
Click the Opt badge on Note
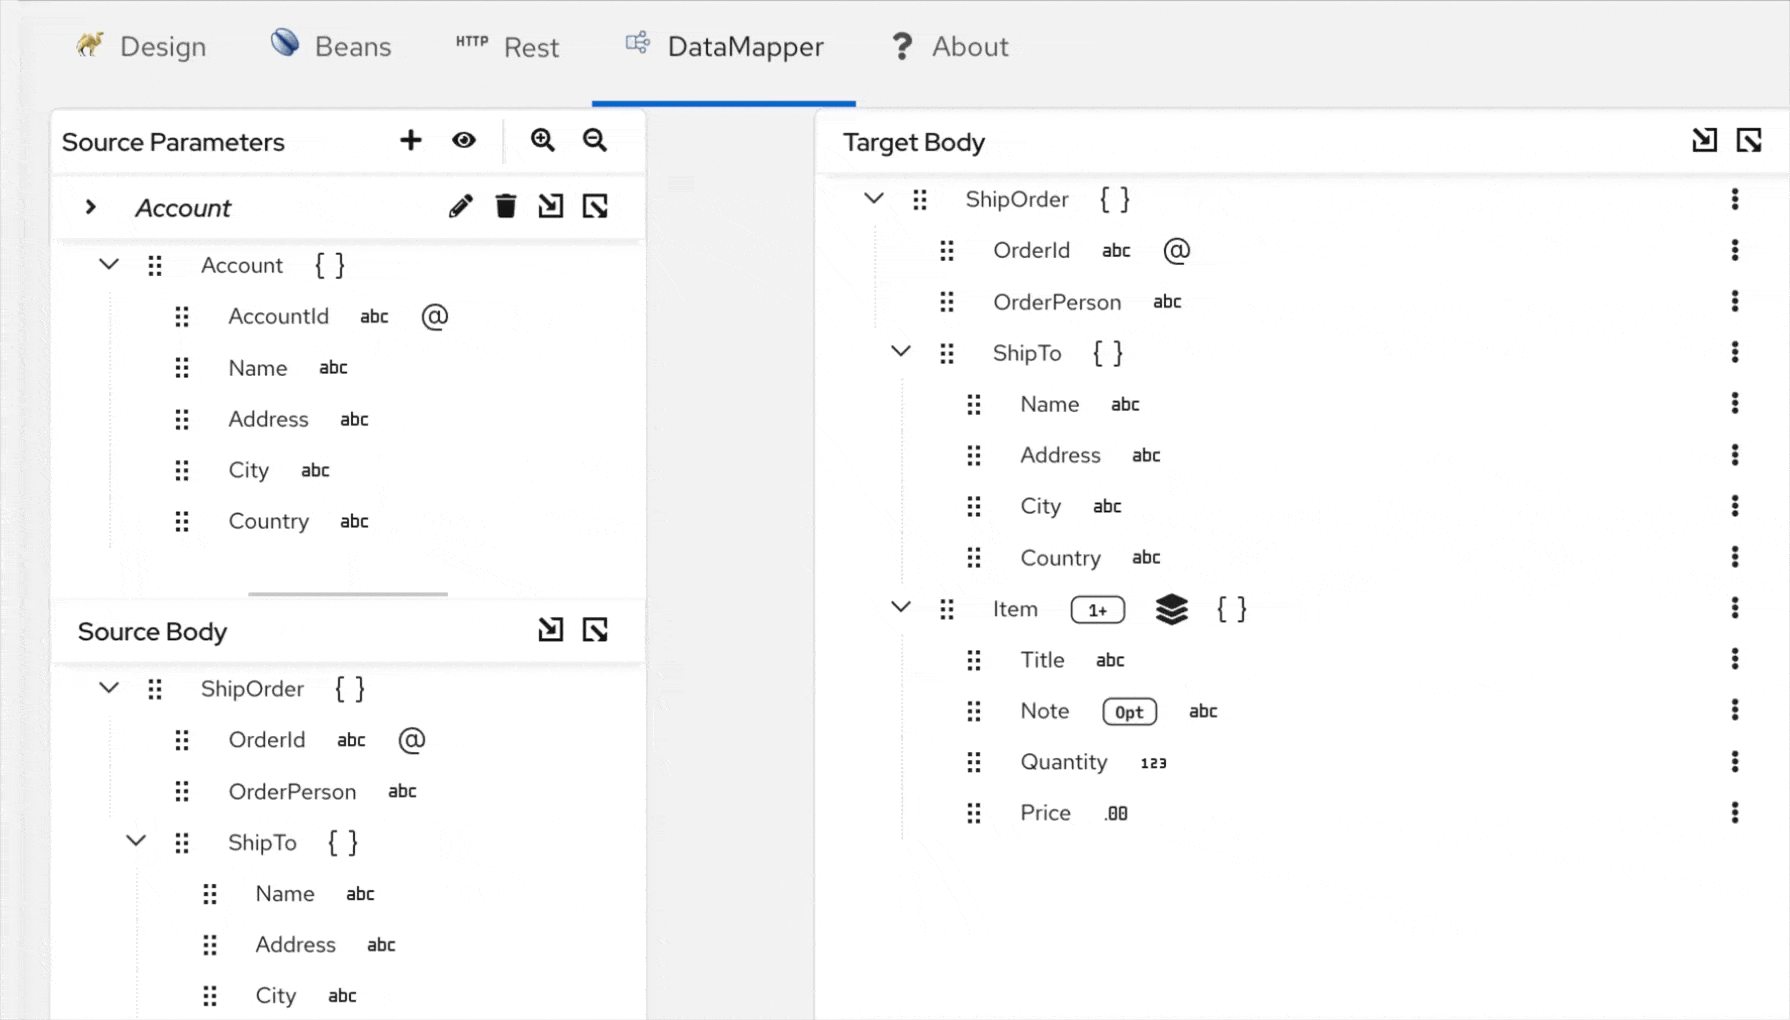point(1129,712)
